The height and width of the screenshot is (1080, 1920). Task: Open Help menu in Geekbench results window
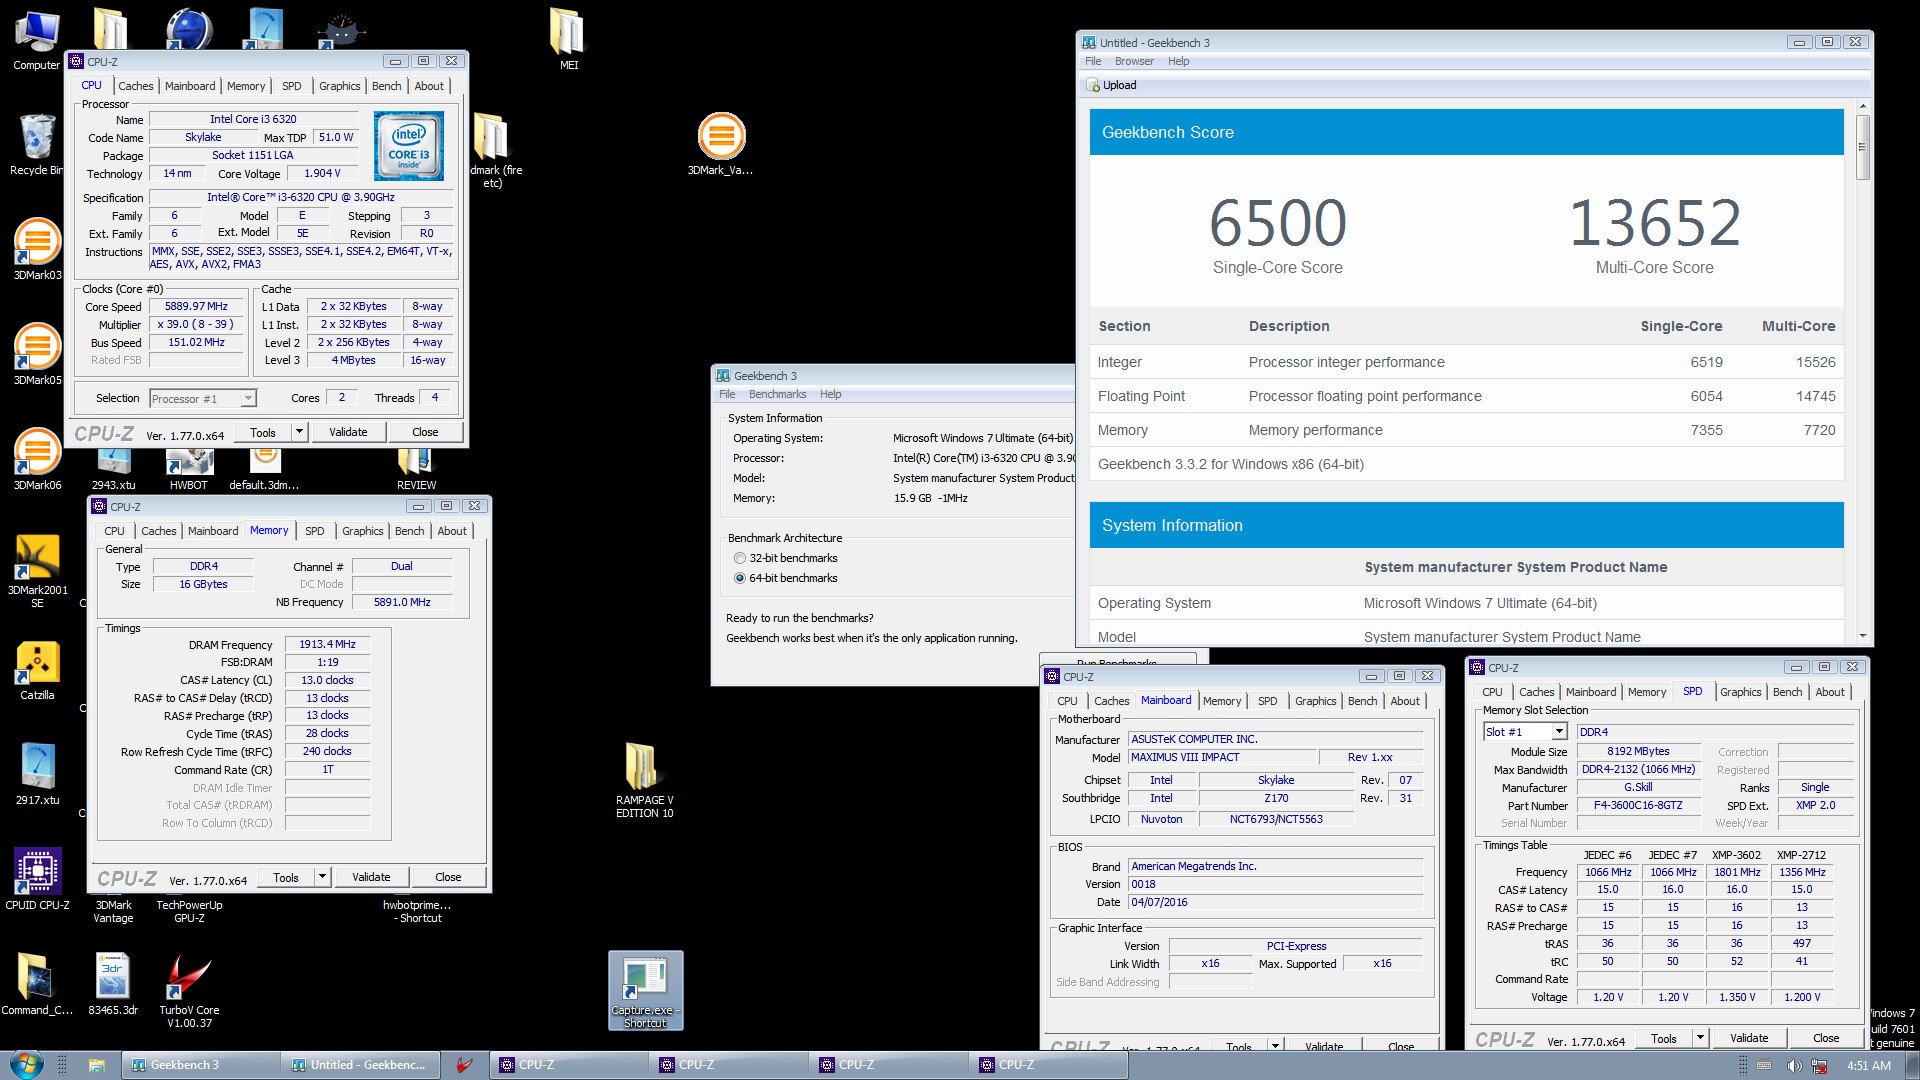click(x=1179, y=61)
